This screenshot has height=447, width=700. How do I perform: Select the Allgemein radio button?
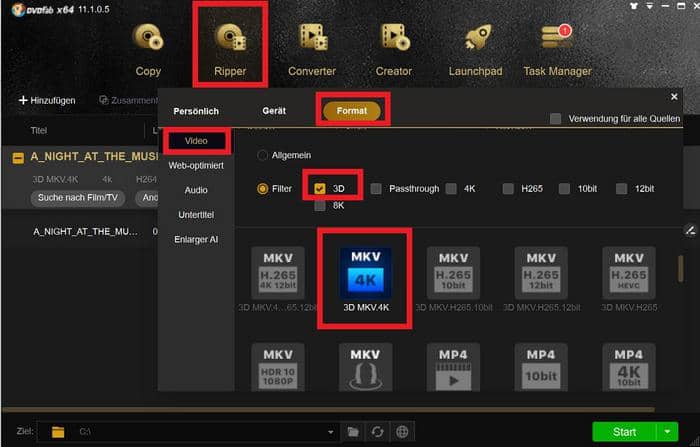[262, 155]
